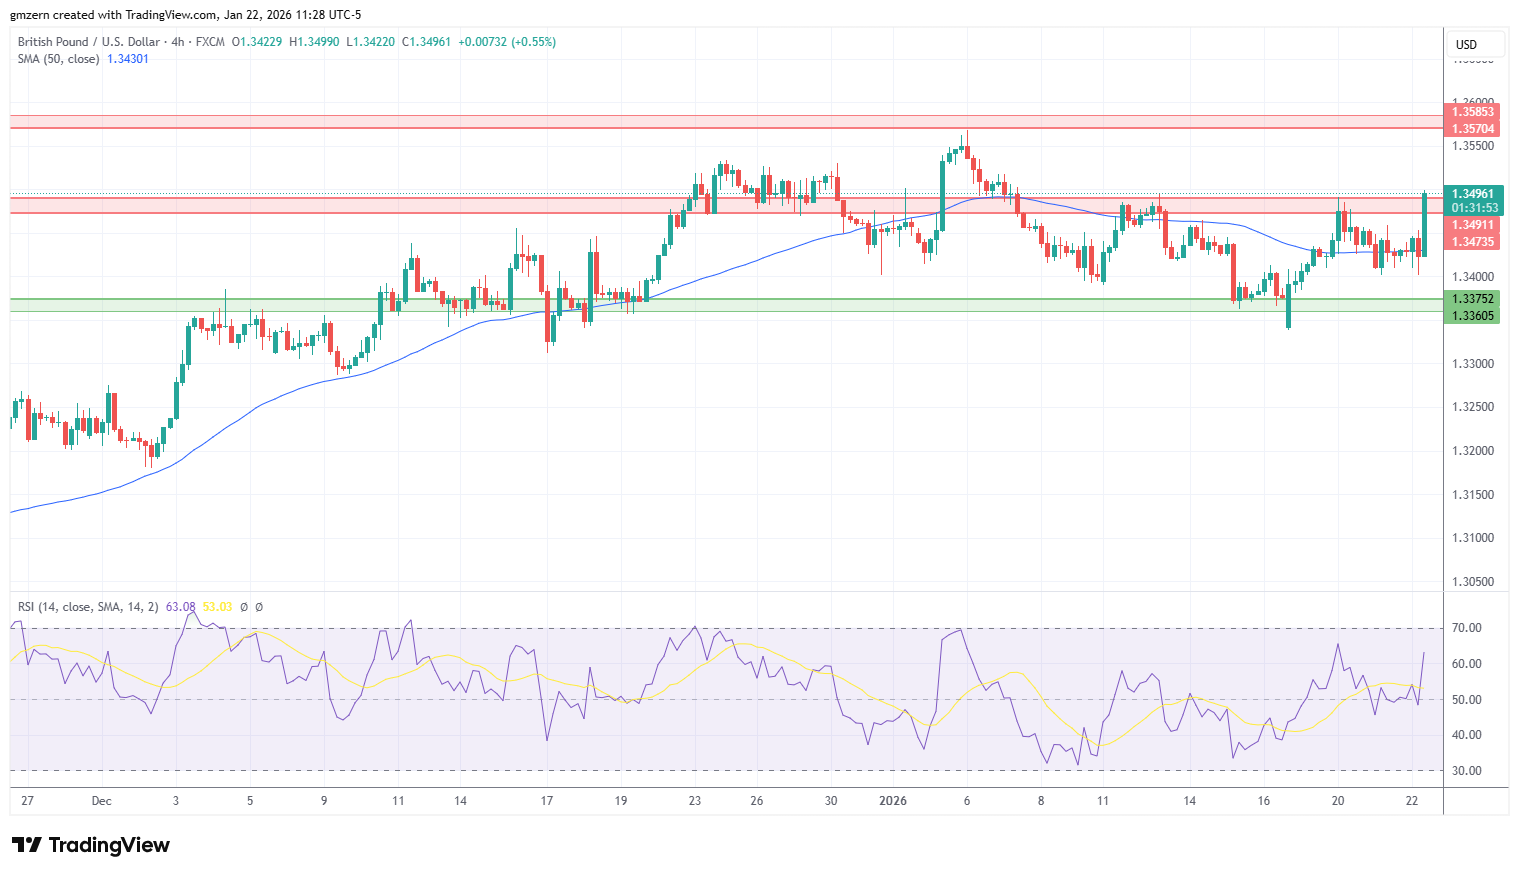Click the 22 date on time axis
This screenshot has height=875, width=1519.
point(1412,801)
